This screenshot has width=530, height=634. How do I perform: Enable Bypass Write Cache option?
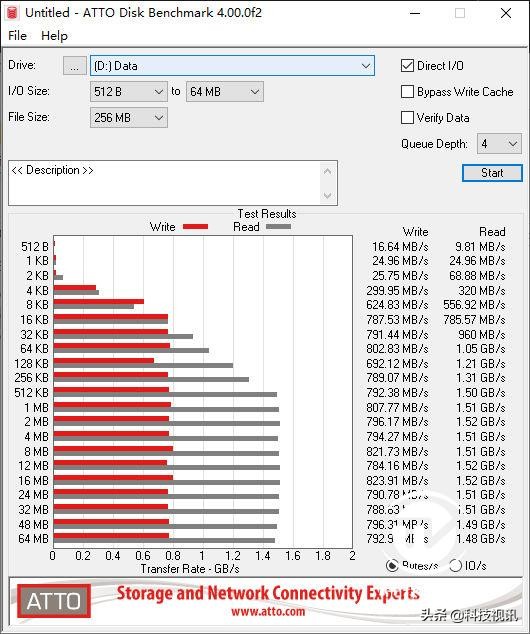coord(407,92)
